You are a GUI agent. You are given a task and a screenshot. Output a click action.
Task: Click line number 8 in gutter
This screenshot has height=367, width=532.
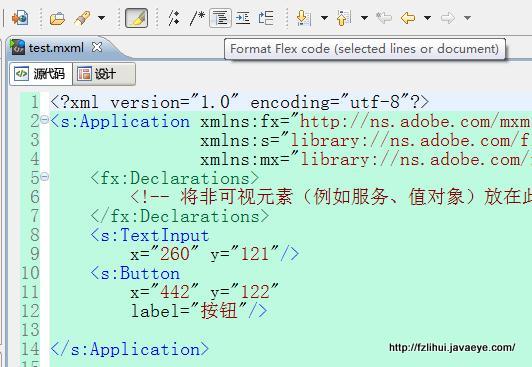(x=35, y=235)
